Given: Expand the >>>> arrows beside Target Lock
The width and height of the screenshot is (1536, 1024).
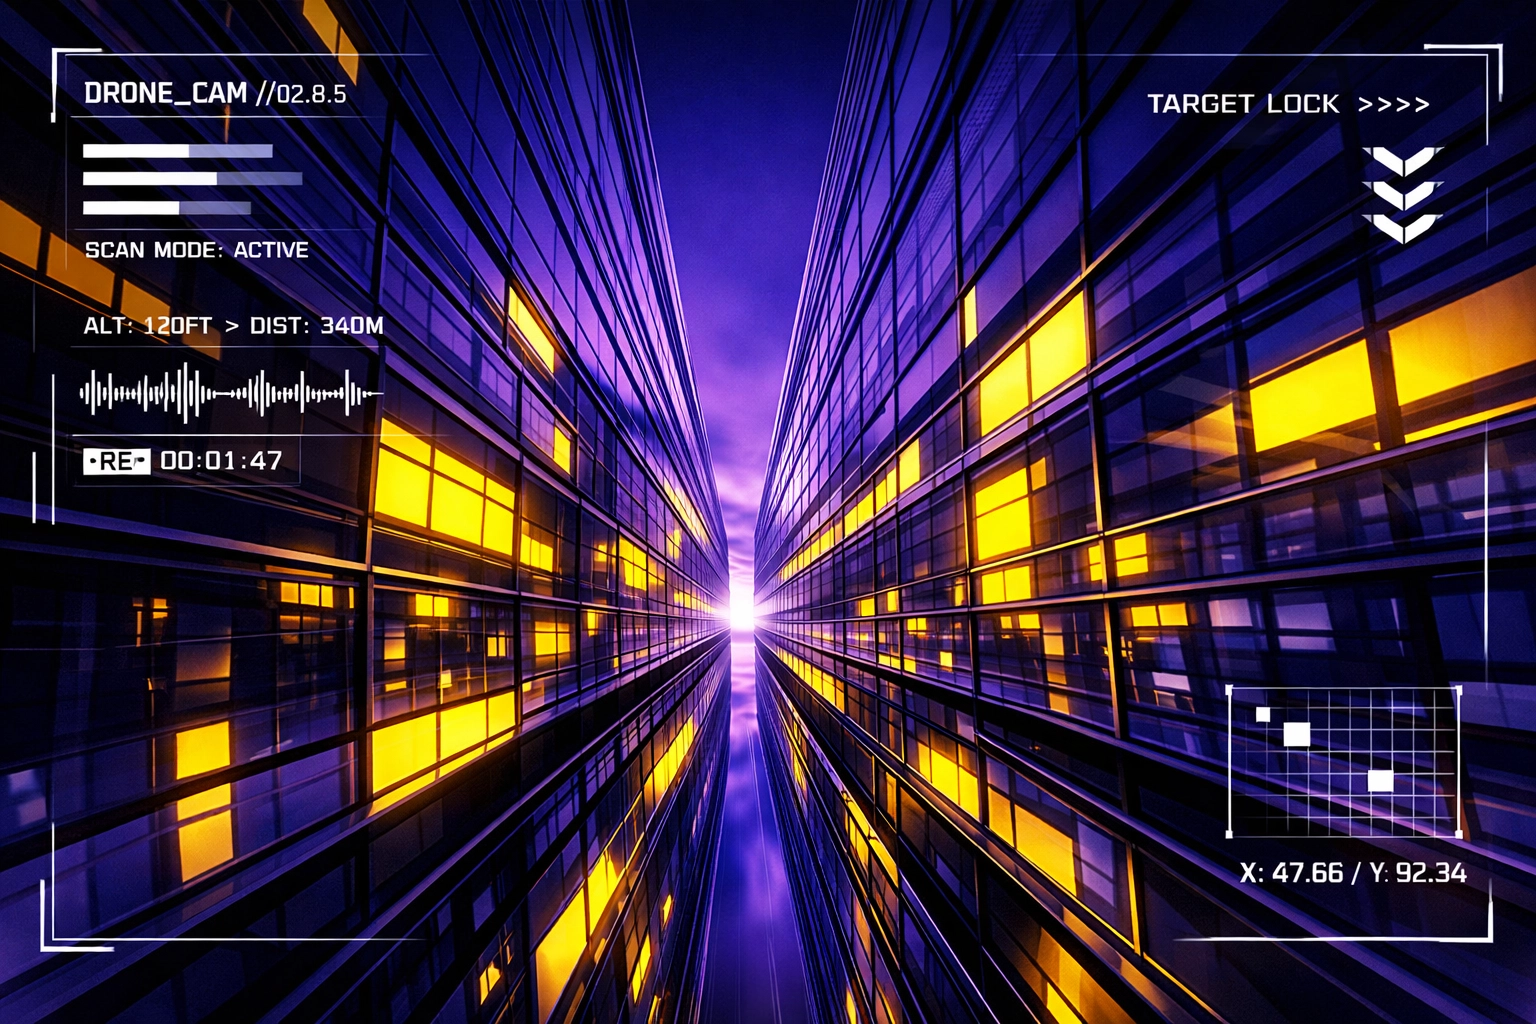Looking at the screenshot, I should click(x=1394, y=104).
